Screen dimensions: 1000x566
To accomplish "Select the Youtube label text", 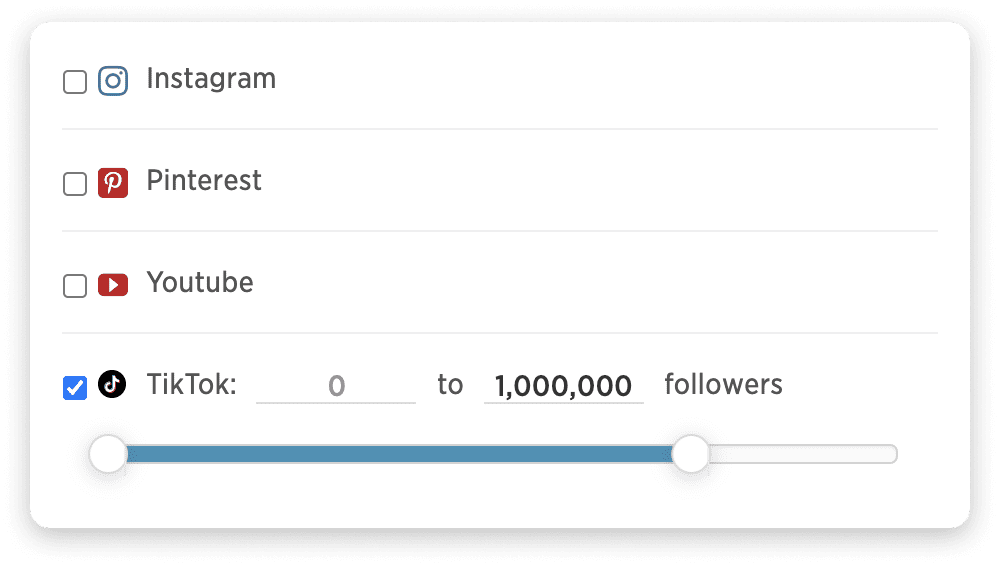I will (200, 283).
